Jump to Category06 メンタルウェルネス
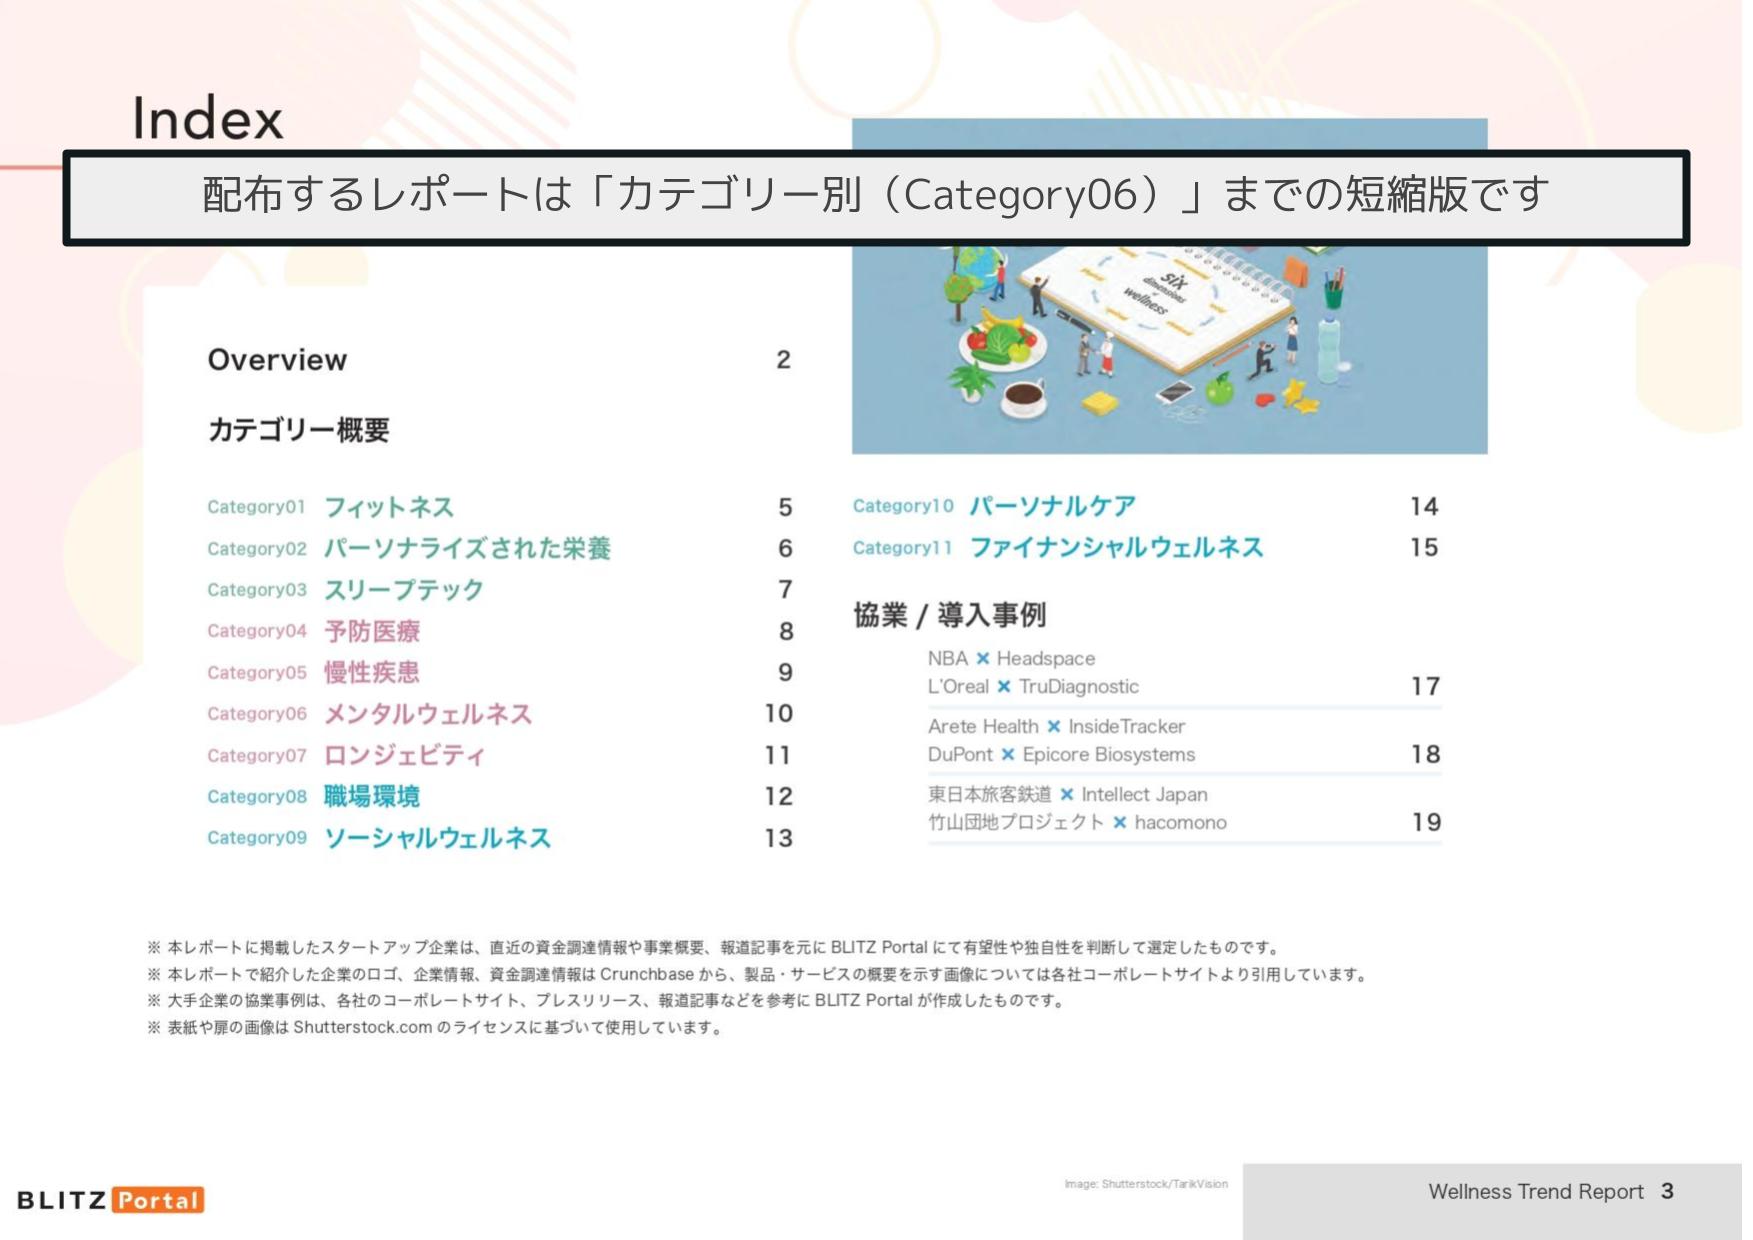 tap(427, 714)
